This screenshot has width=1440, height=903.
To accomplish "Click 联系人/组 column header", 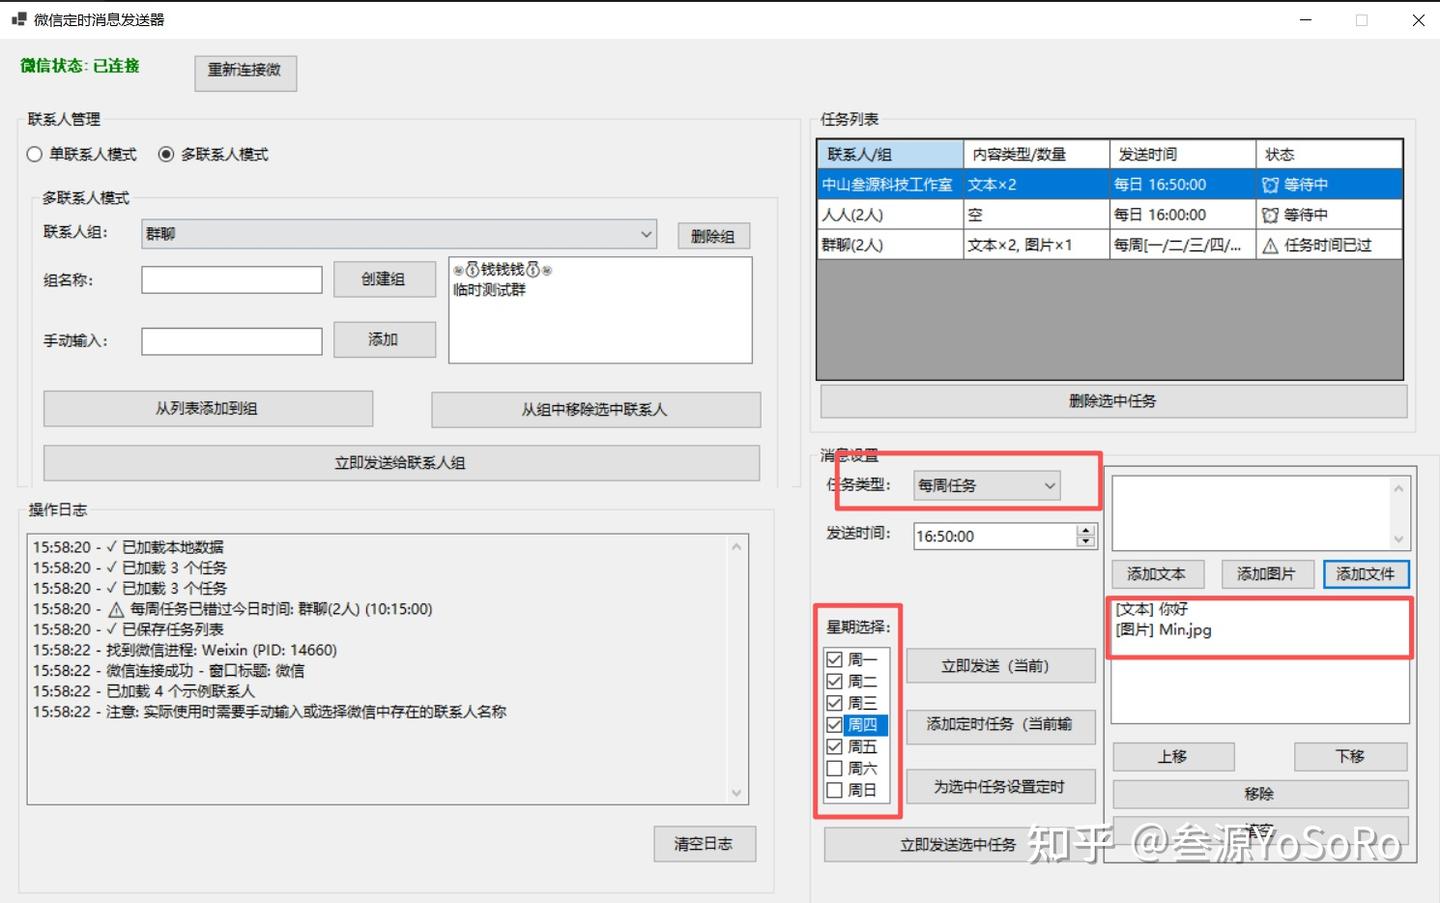I will (890, 154).
